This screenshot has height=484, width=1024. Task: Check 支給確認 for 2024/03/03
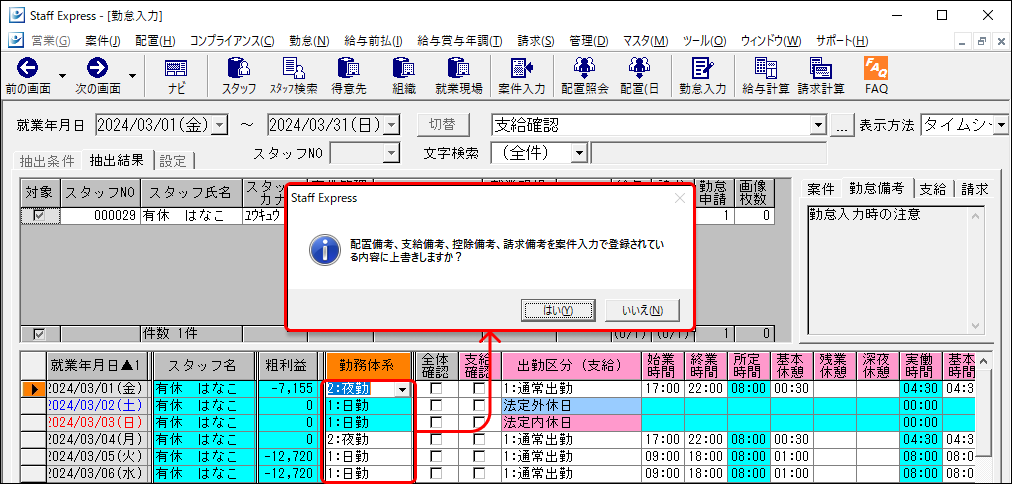[479, 423]
